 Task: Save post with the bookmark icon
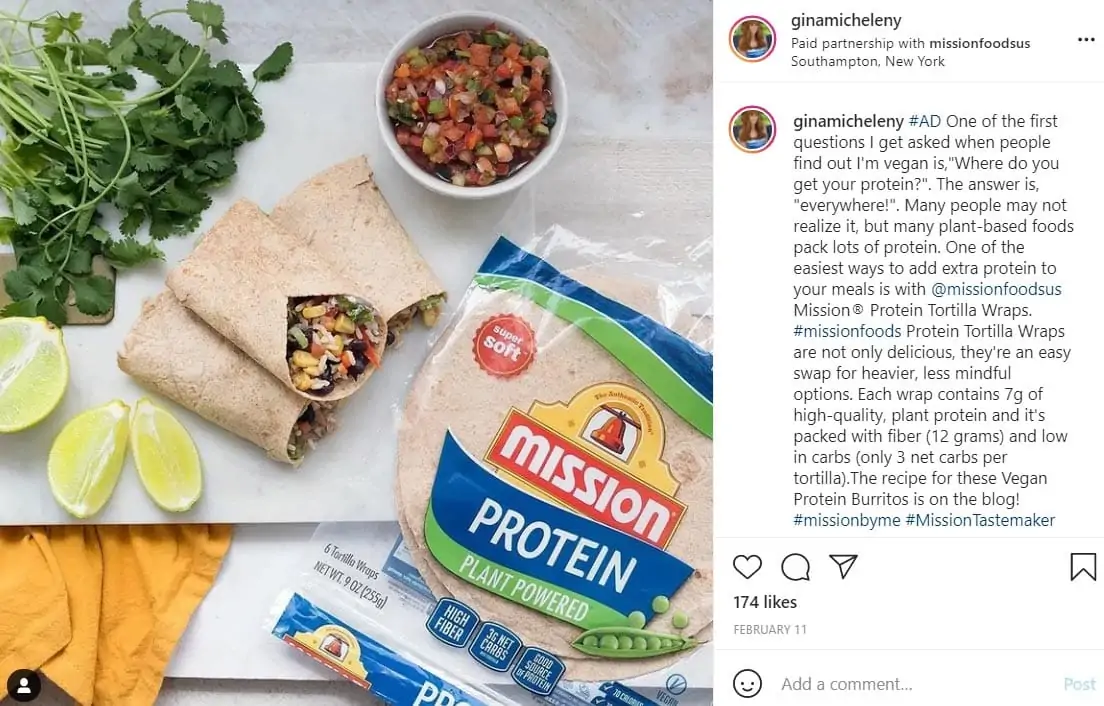[1083, 567]
